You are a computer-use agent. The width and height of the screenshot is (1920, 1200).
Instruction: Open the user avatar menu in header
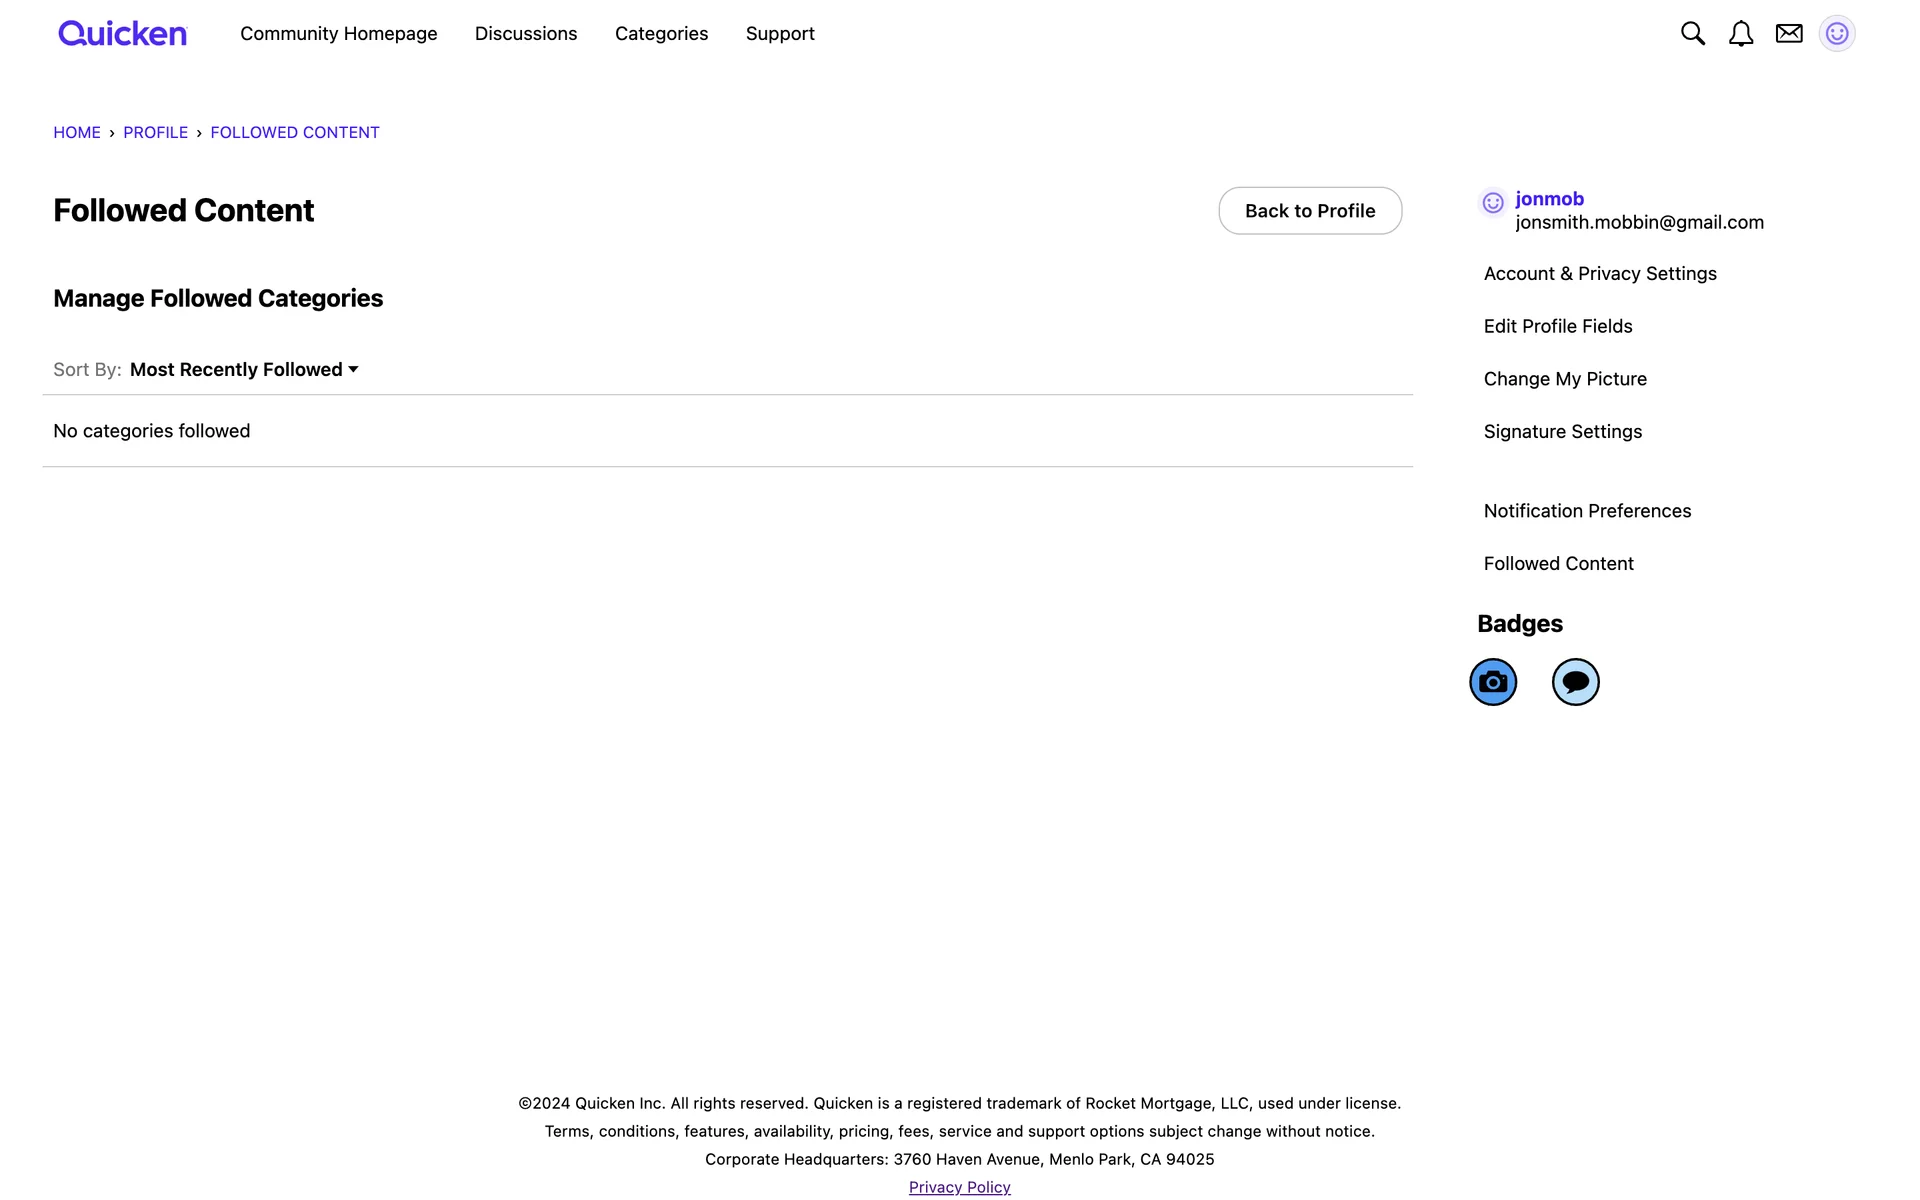(x=1837, y=34)
